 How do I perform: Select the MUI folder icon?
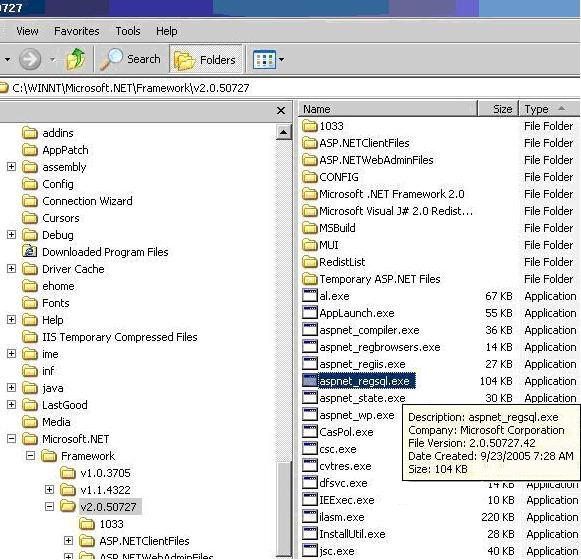pos(310,245)
